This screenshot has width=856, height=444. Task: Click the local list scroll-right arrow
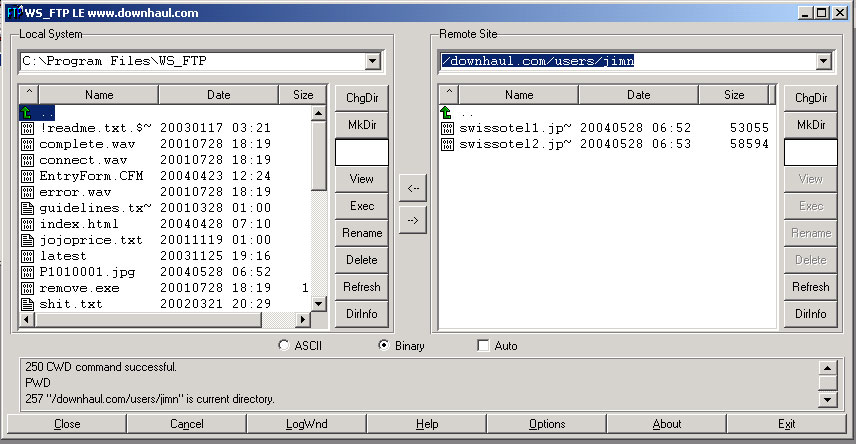tap(302, 319)
